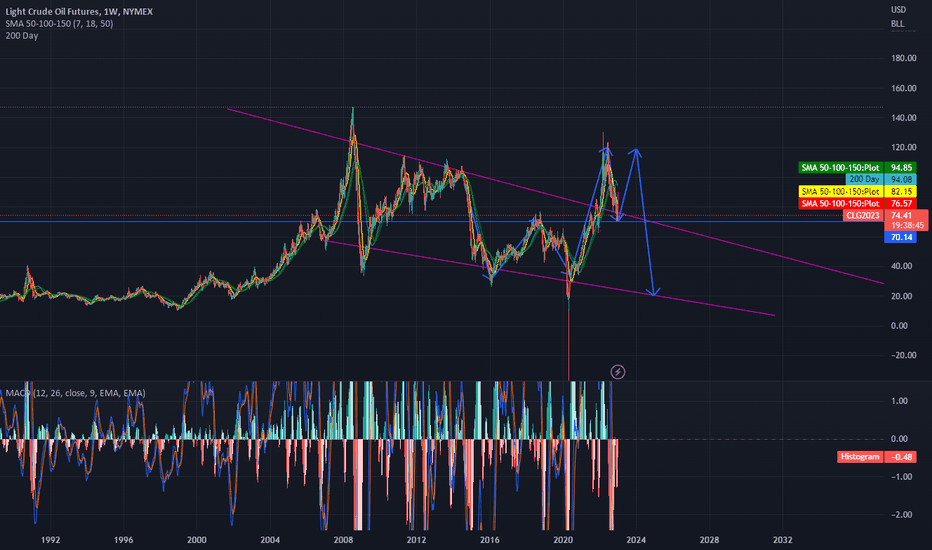The image size is (932, 550).
Task: Click 160.00 on the price axis
Action: coord(903,88)
